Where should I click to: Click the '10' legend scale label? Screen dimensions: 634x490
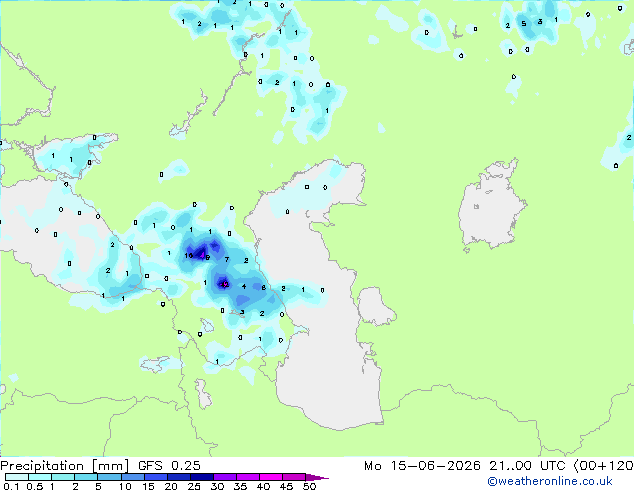coord(125,486)
